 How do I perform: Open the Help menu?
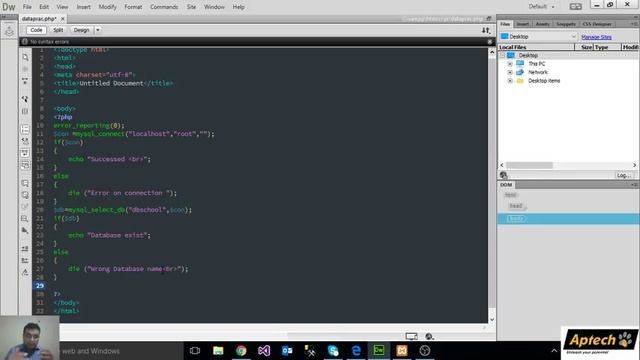click(238, 7)
